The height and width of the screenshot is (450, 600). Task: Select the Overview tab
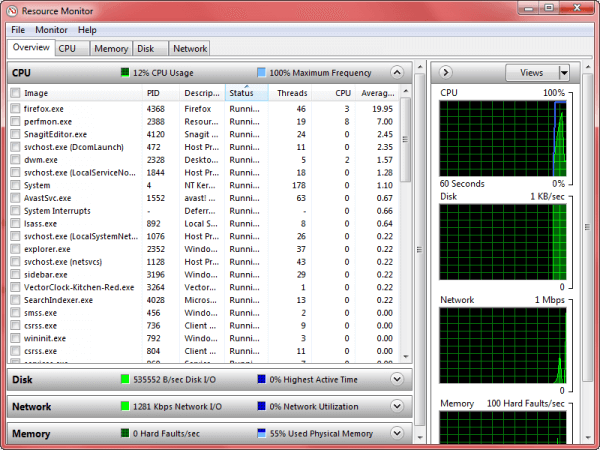[x=31, y=47]
